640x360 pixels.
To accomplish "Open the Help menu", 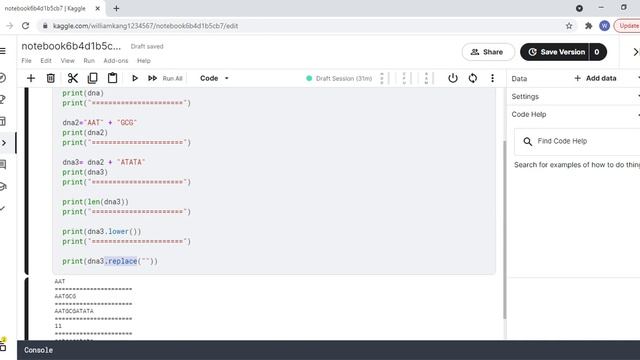I will 144,60.
